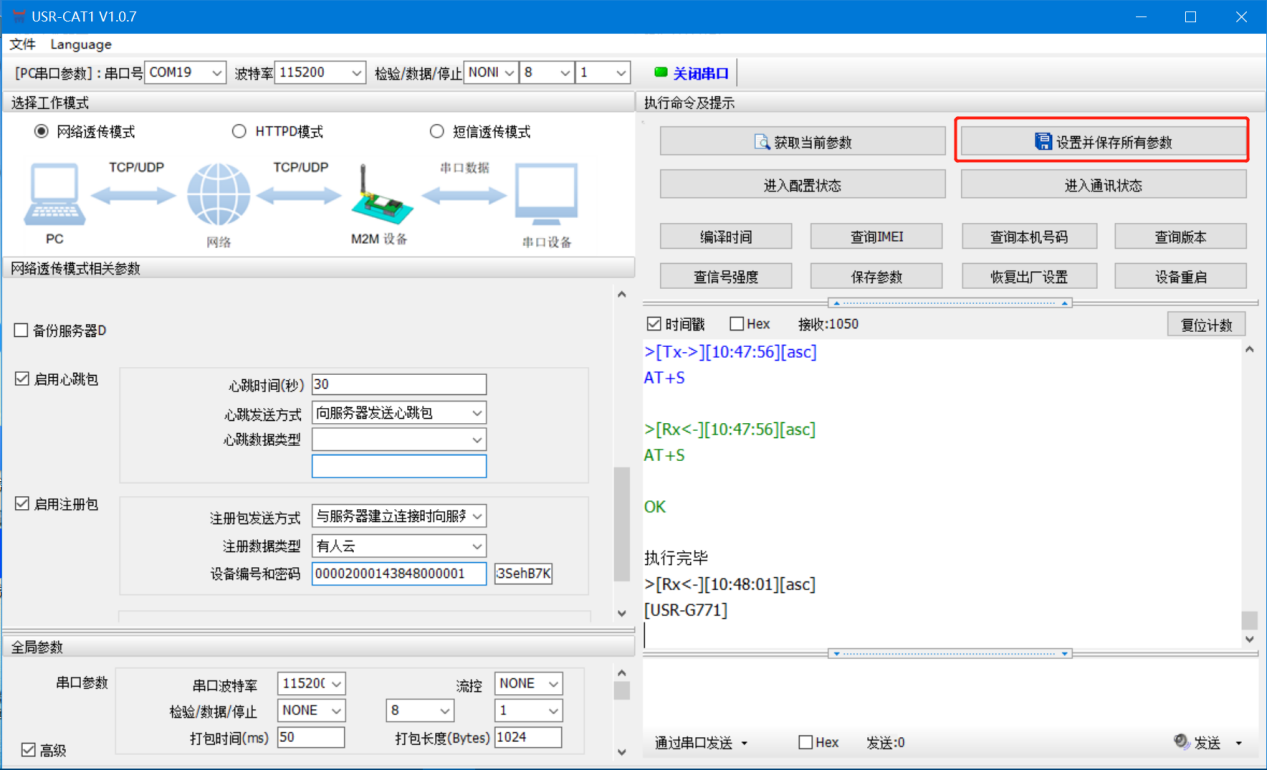Screen dimensions: 1267x770
Task: Click the 串口设备 monitor icon
Action: click(x=546, y=196)
